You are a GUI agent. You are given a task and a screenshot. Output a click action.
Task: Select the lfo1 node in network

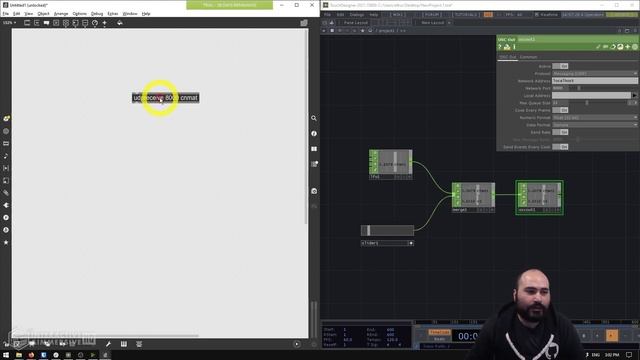coord(391,164)
